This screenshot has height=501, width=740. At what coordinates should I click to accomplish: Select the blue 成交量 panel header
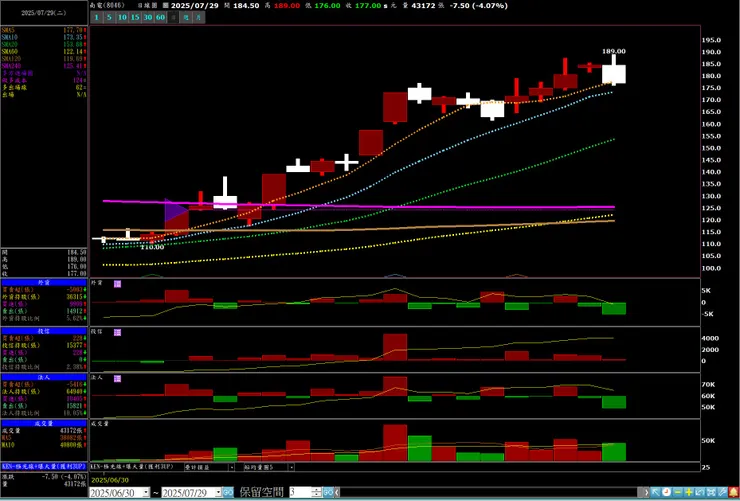44,424
